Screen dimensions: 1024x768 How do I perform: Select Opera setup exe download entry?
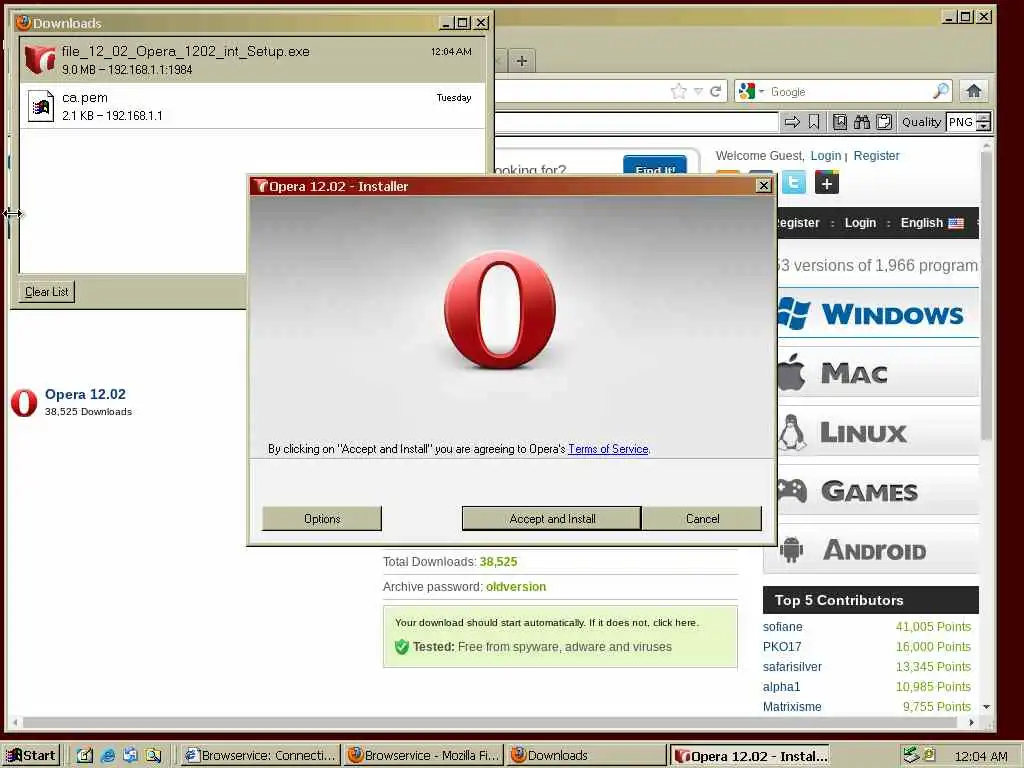[x=253, y=60]
